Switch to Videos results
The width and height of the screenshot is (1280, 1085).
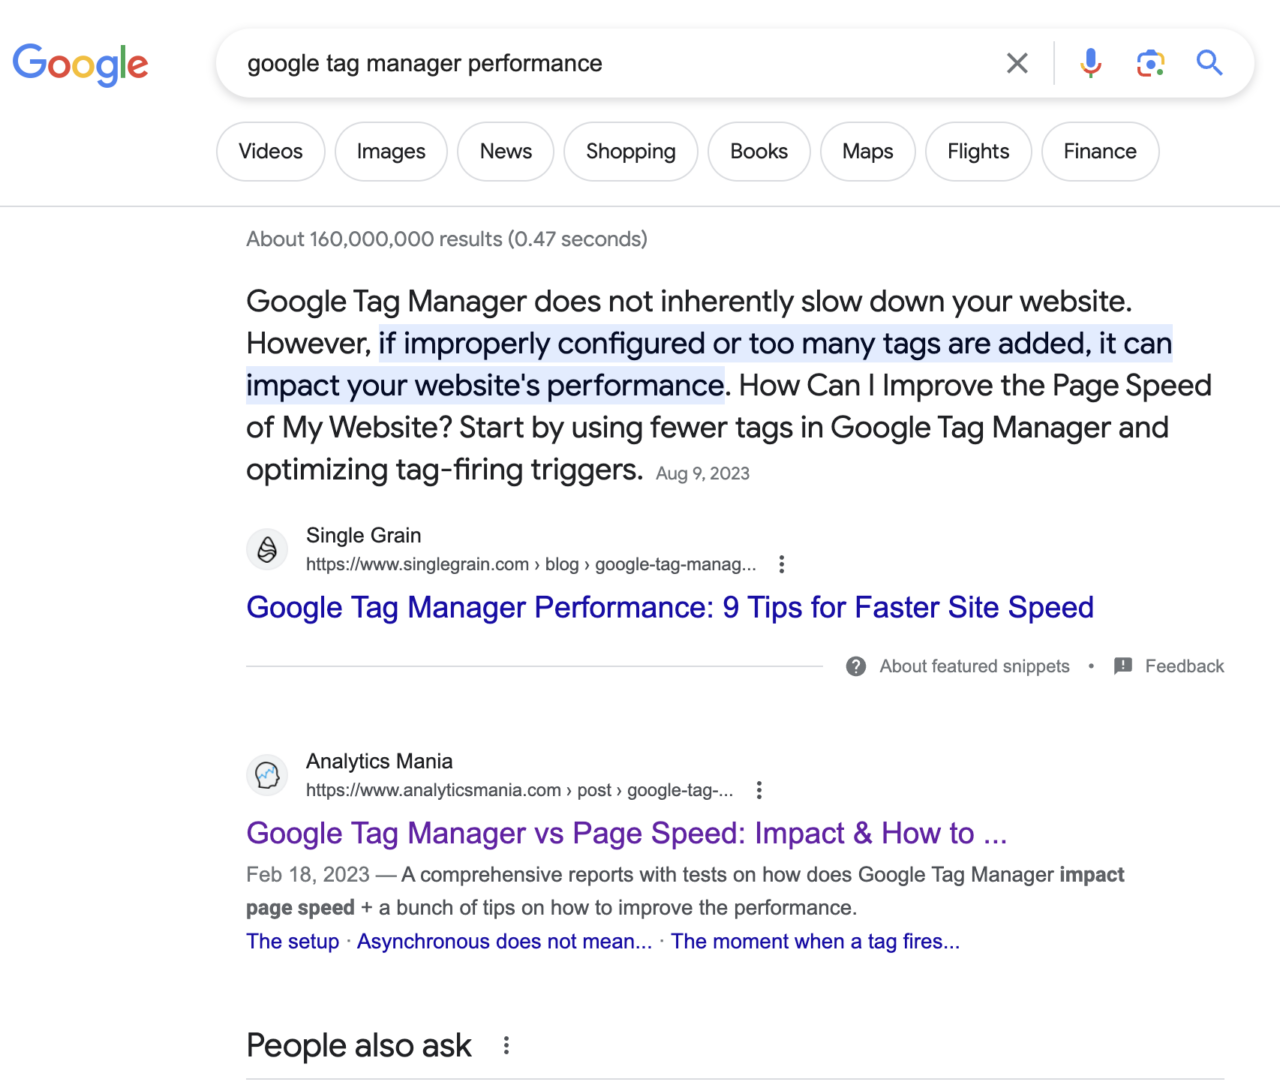[x=271, y=151]
